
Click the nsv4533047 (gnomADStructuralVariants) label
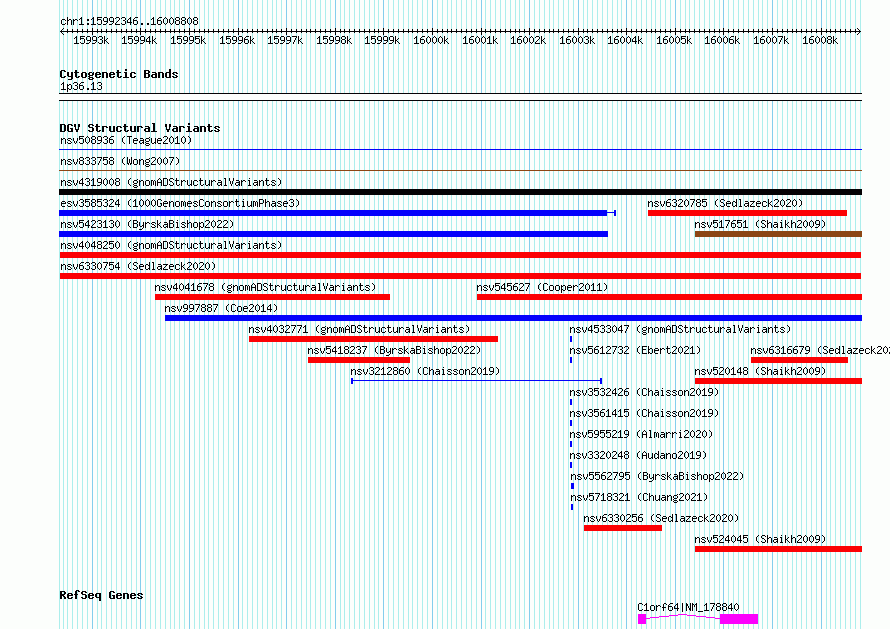(680, 329)
